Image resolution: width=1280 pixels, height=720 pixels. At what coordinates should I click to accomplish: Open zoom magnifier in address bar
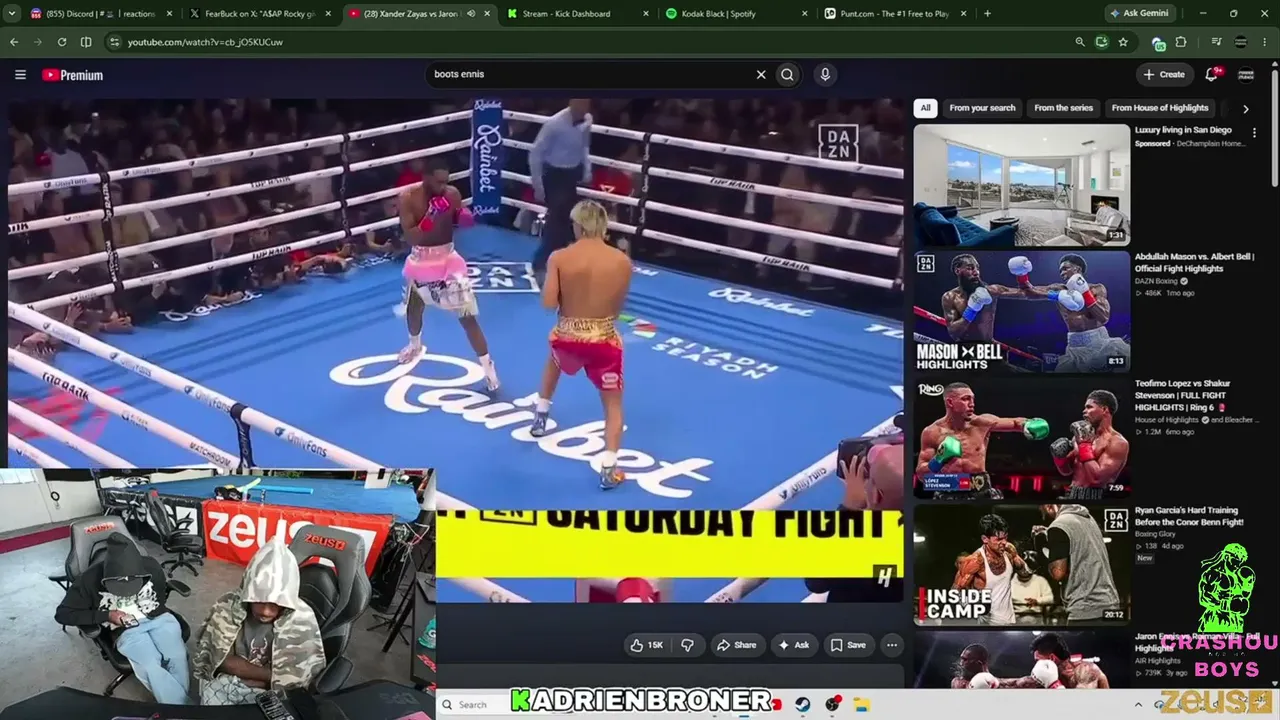[1079, 42]
